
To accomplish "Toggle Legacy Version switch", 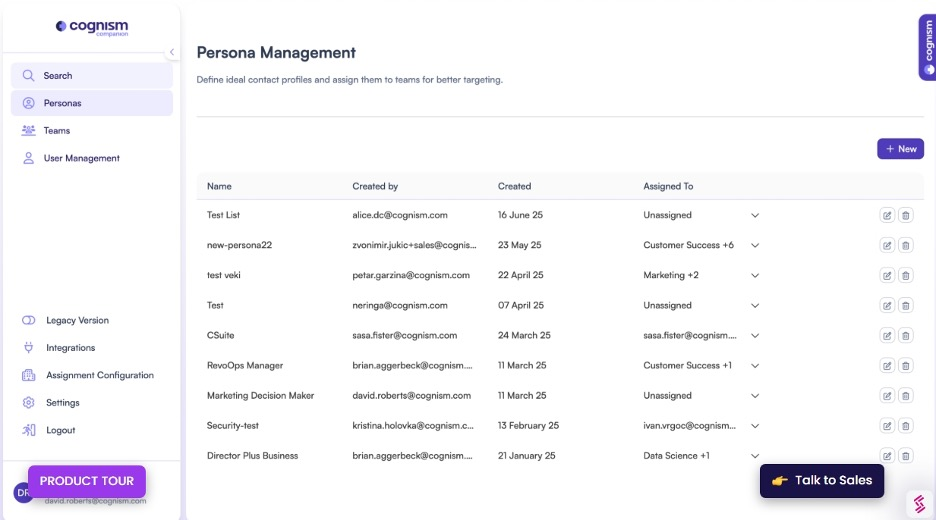I will [29, 320].
